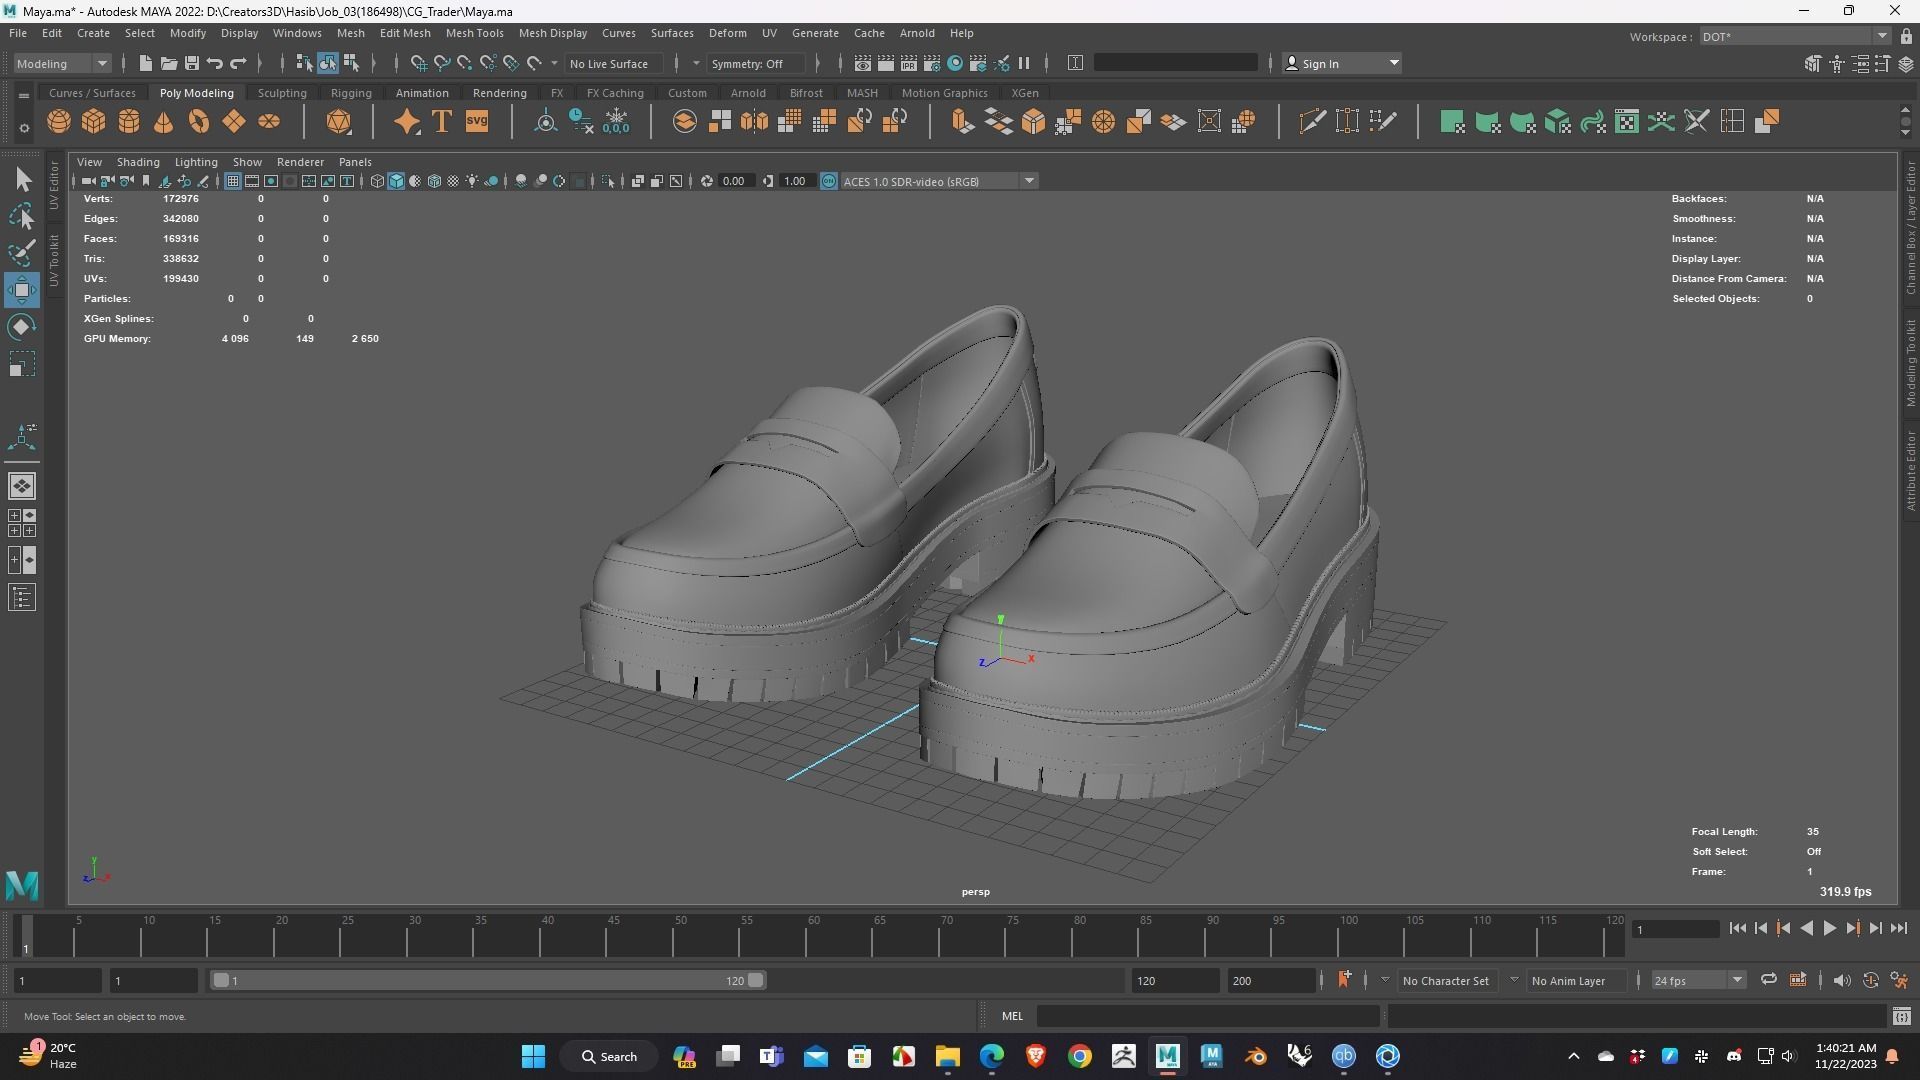This screenshot has width=1920, height=1080.
Task: Switch to the Sculpting shelf tab
Action: (282, 93)
